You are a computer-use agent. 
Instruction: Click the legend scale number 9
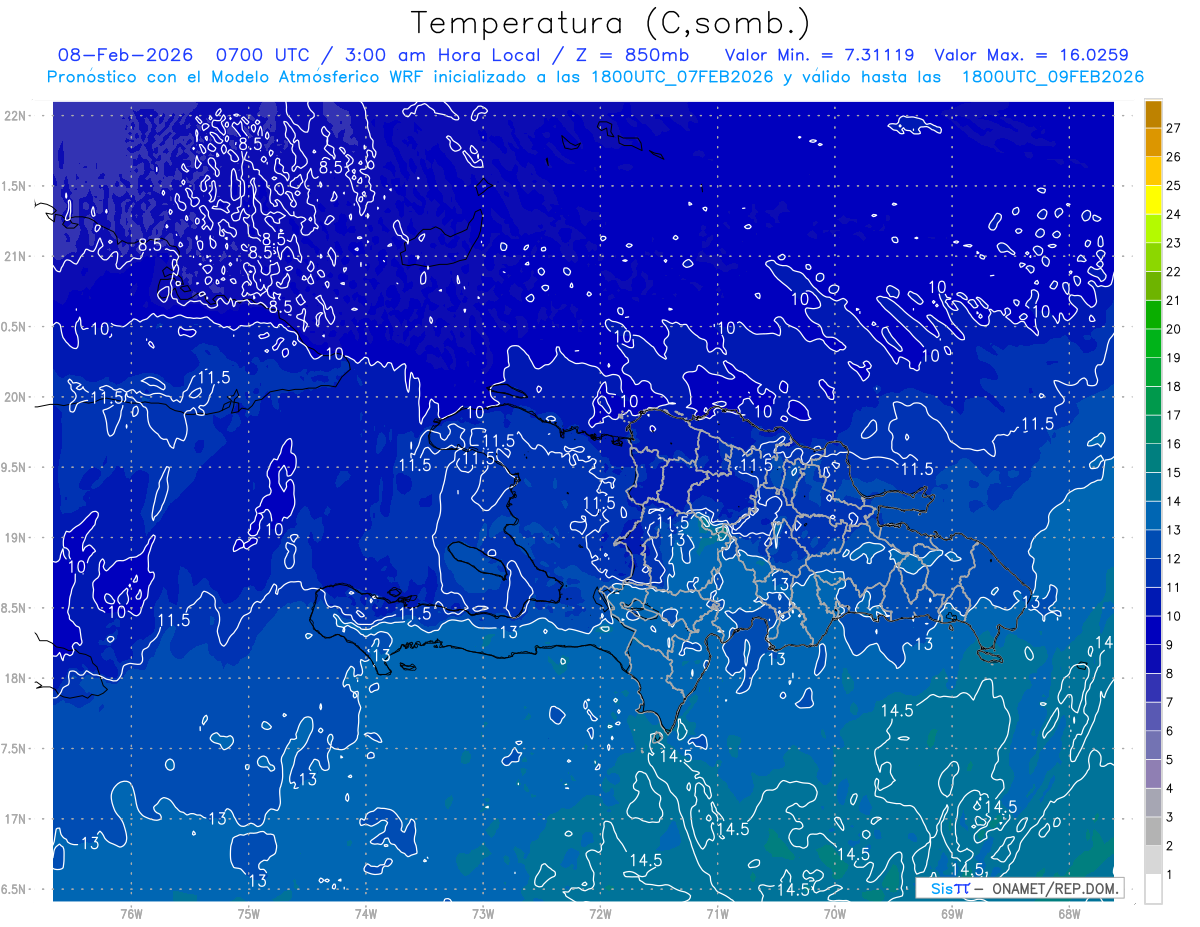click(x=1171, y=645)
